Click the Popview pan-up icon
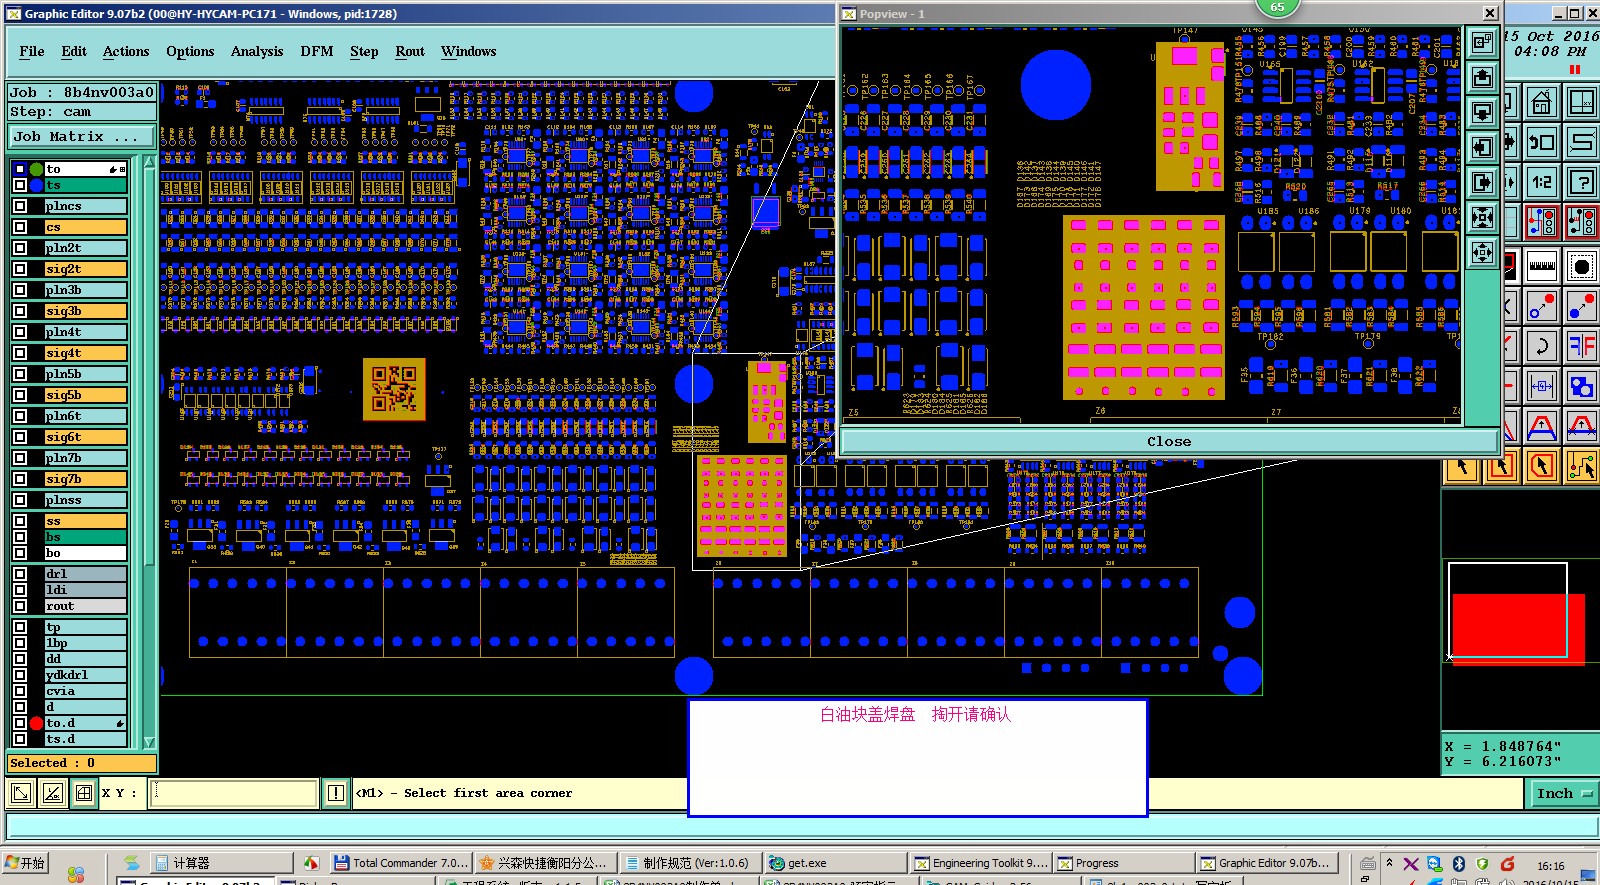 click(1482, 77)
